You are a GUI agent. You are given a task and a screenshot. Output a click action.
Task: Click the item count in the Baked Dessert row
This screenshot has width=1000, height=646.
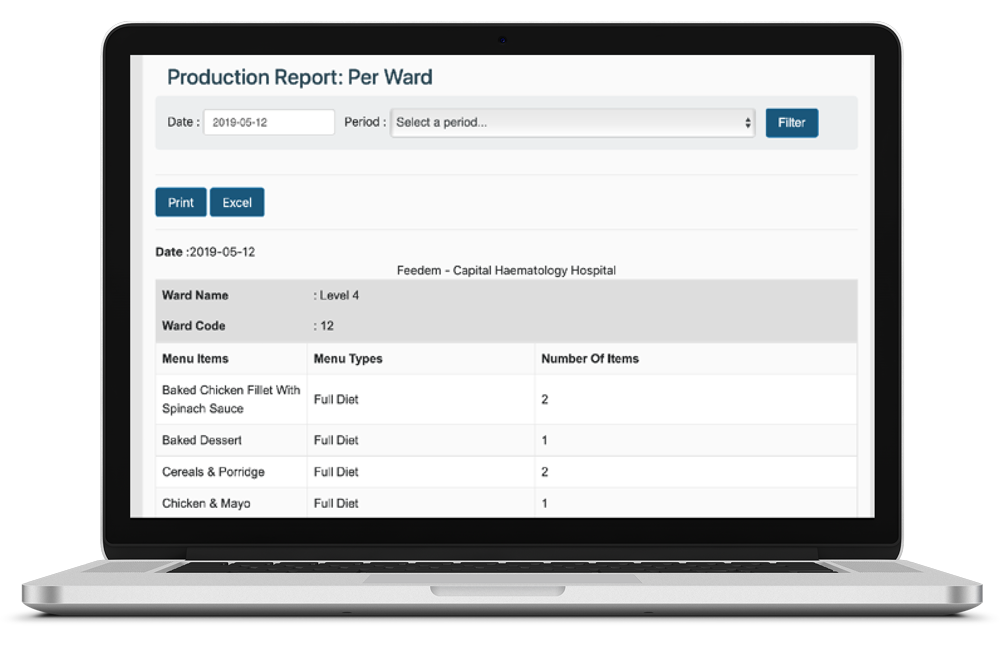point(544,440)
